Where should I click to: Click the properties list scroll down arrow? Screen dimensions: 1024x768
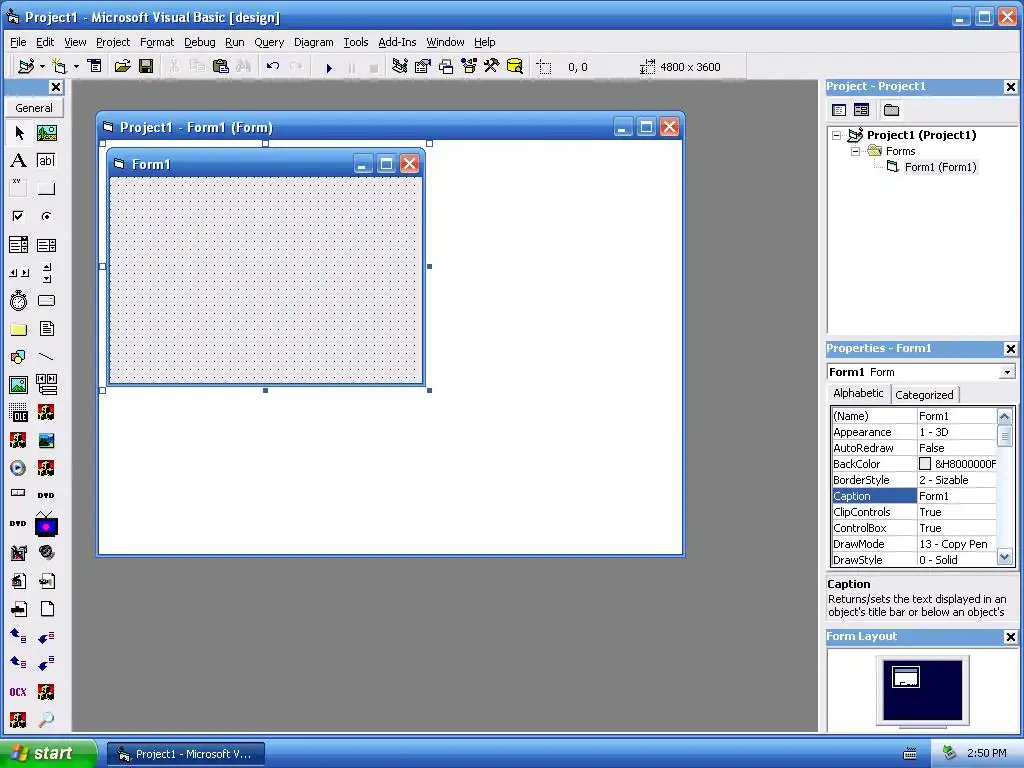click(1004, 558)
